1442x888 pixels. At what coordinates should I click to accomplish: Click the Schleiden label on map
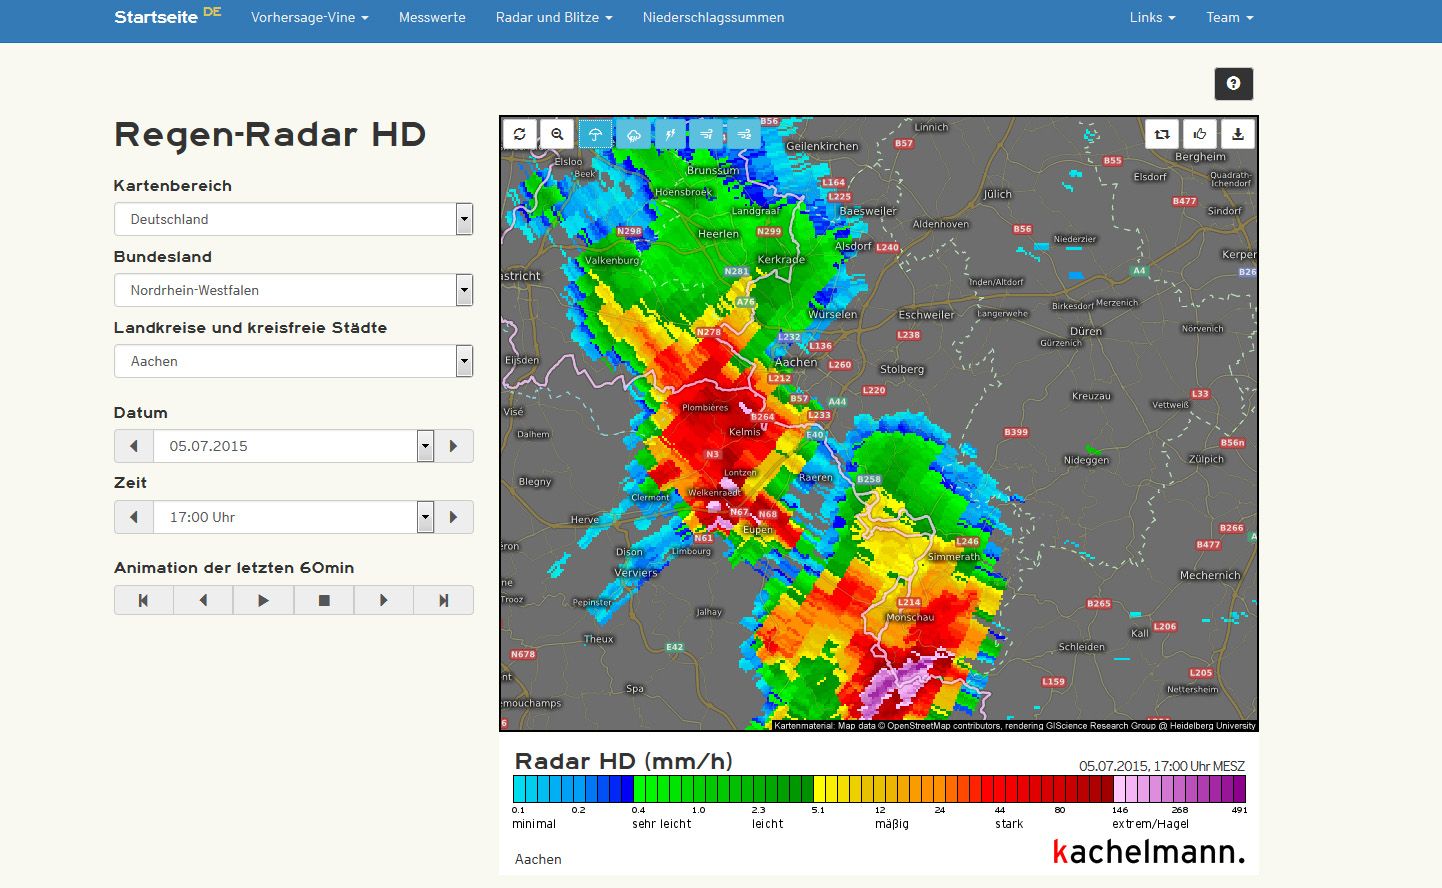pyautogui.click(x=1082, y=647)
